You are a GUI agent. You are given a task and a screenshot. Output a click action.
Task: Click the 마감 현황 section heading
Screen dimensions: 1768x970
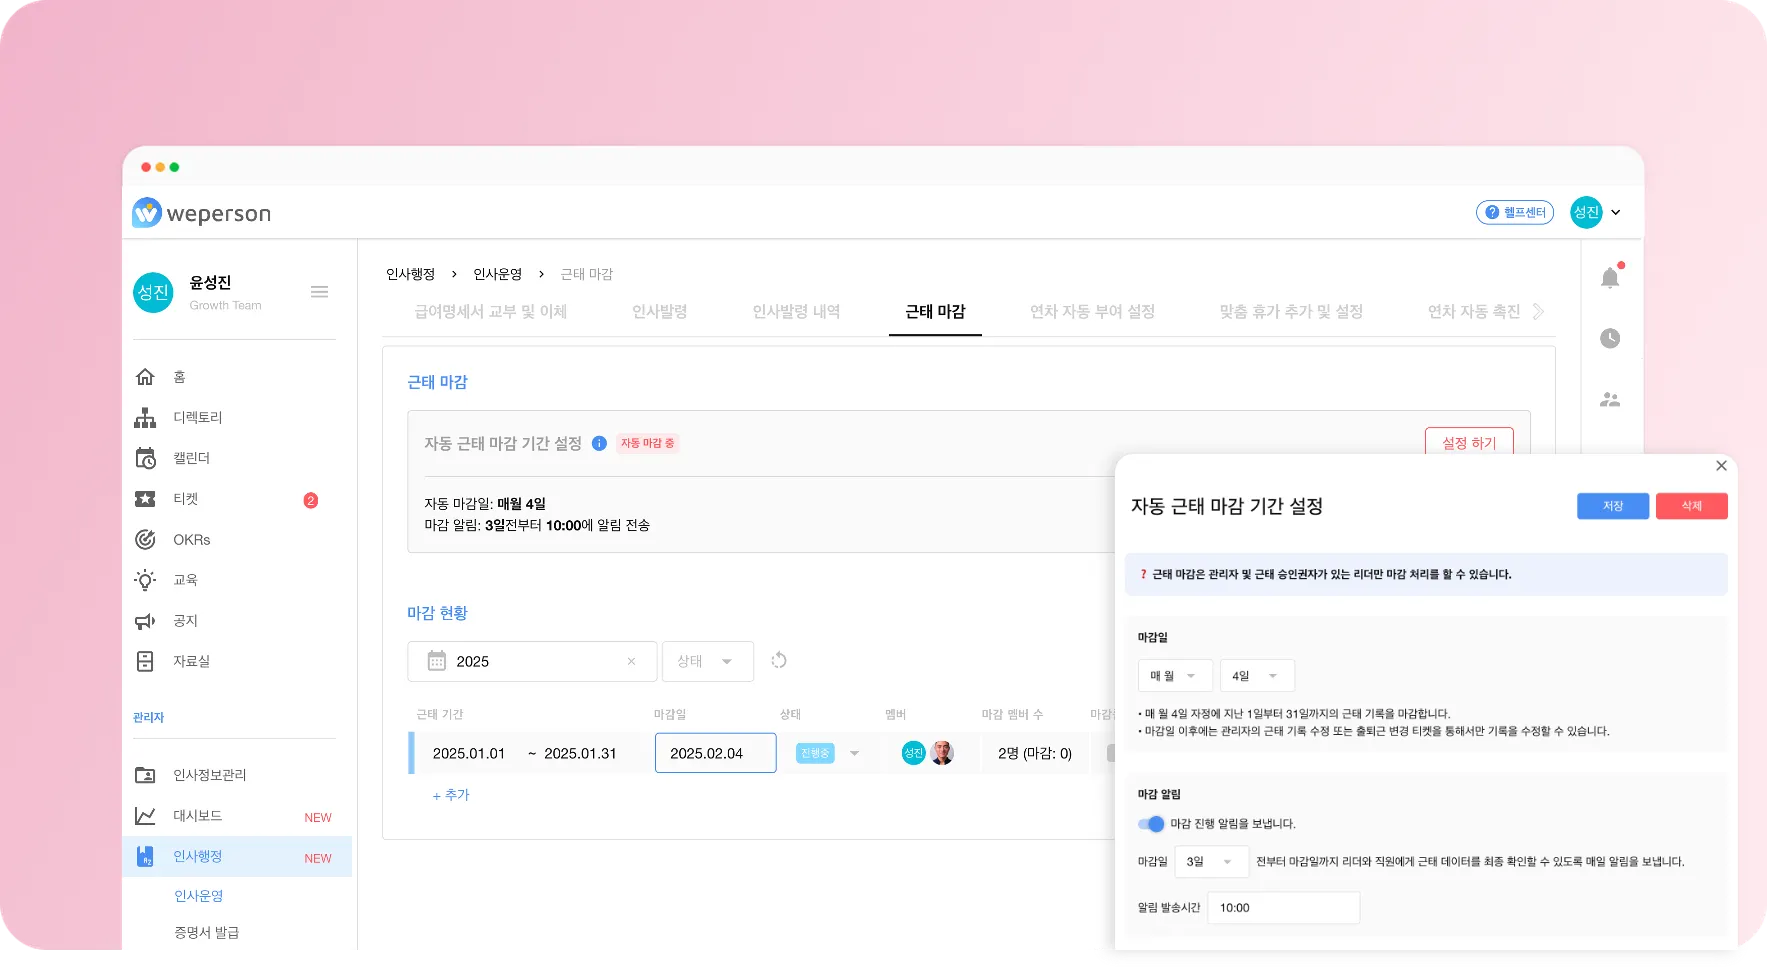click(x=437, y=613)
